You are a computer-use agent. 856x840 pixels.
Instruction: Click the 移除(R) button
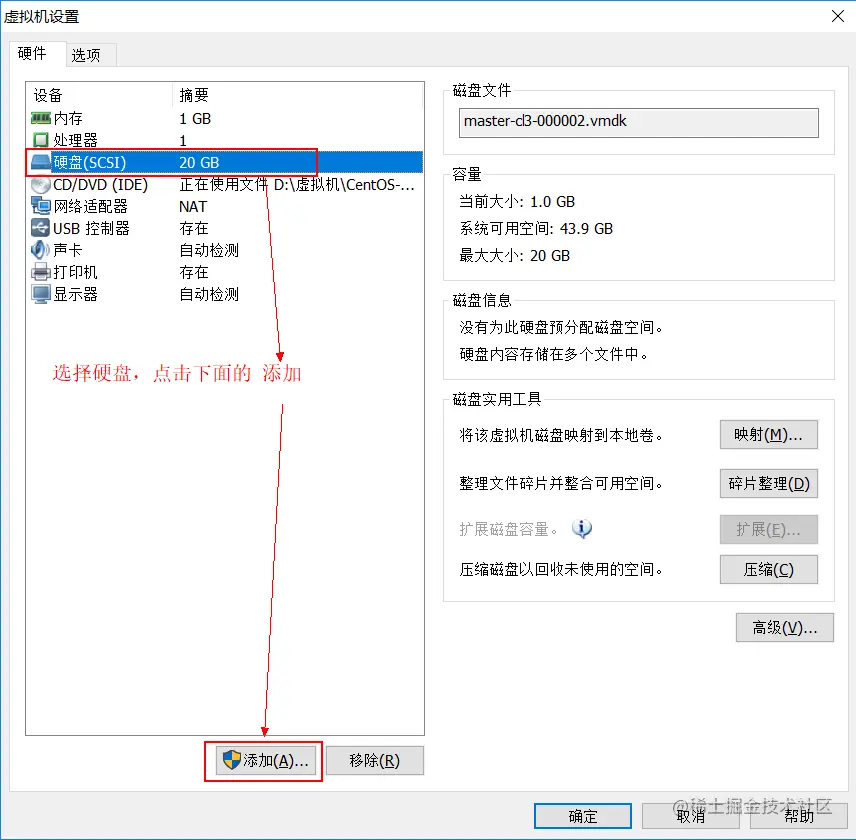coord(374,760)
